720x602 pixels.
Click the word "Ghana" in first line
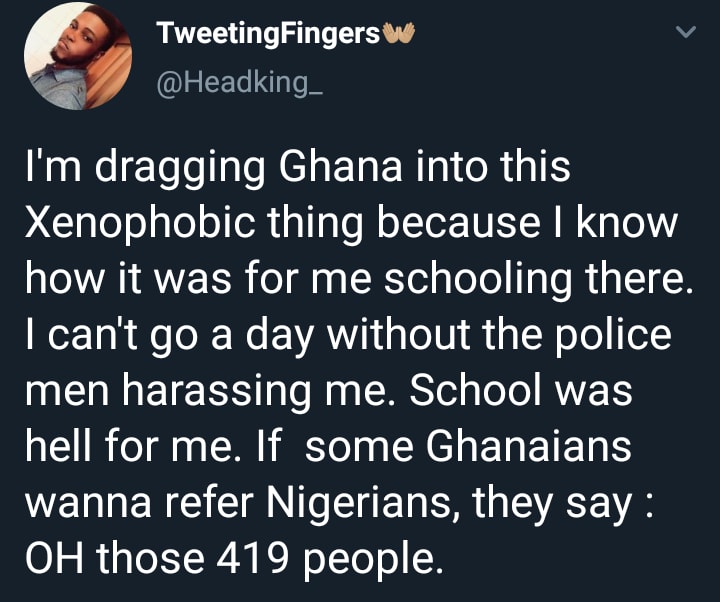pyautogui.click(x=340, y=166)
